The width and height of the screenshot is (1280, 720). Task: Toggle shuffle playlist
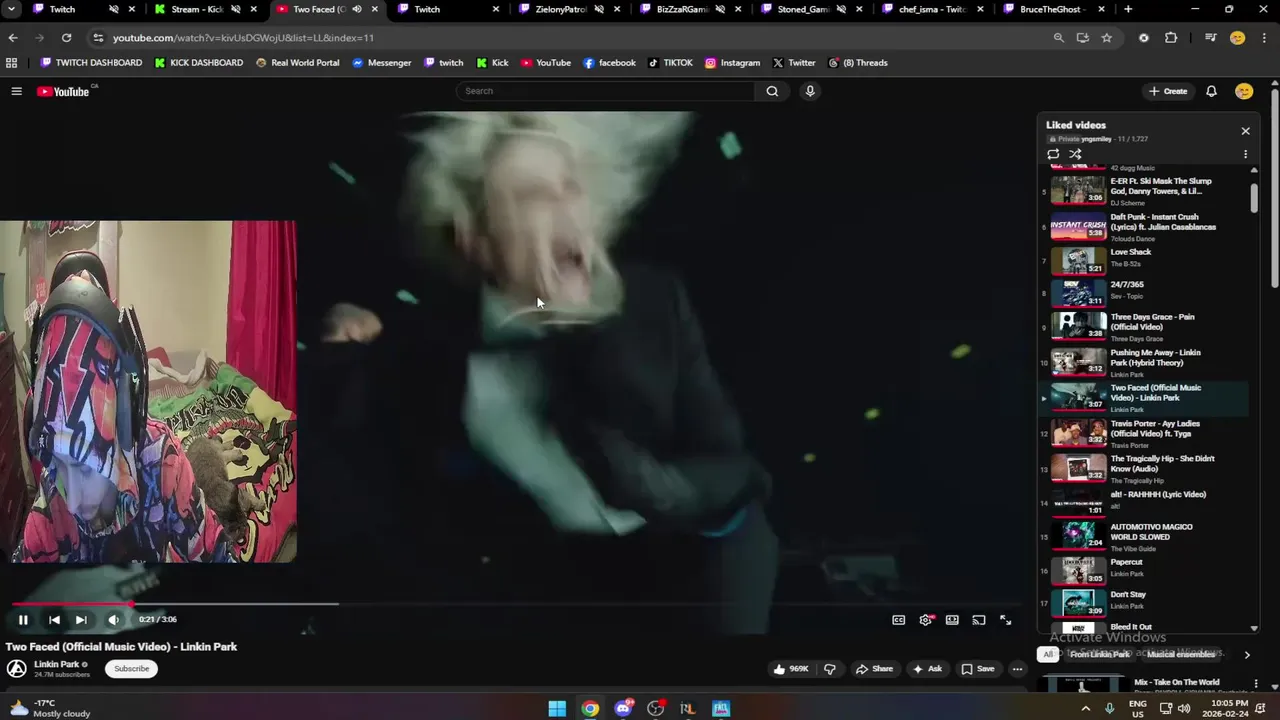(x=1075, y=154)
